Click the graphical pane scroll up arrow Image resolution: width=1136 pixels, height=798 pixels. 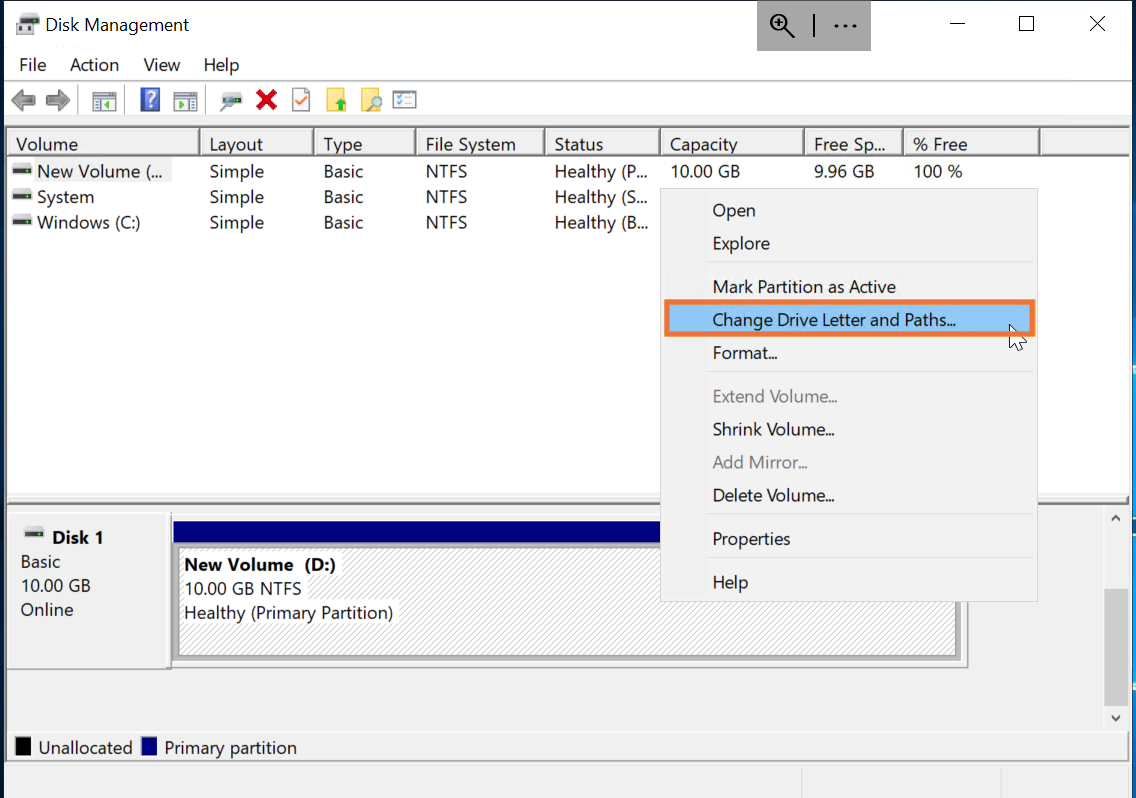coord(1116,518)
